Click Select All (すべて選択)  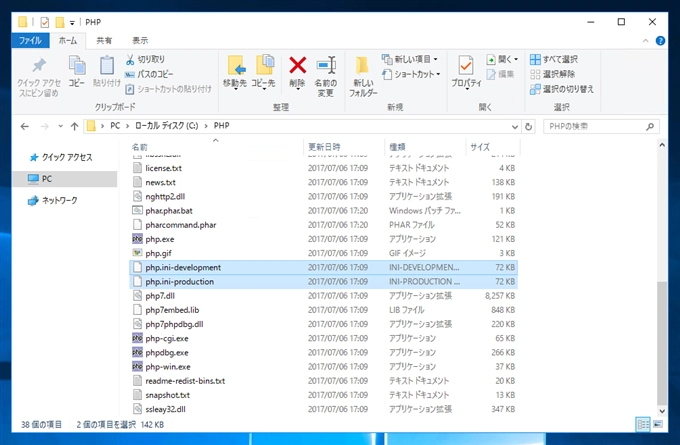(554, 59)
